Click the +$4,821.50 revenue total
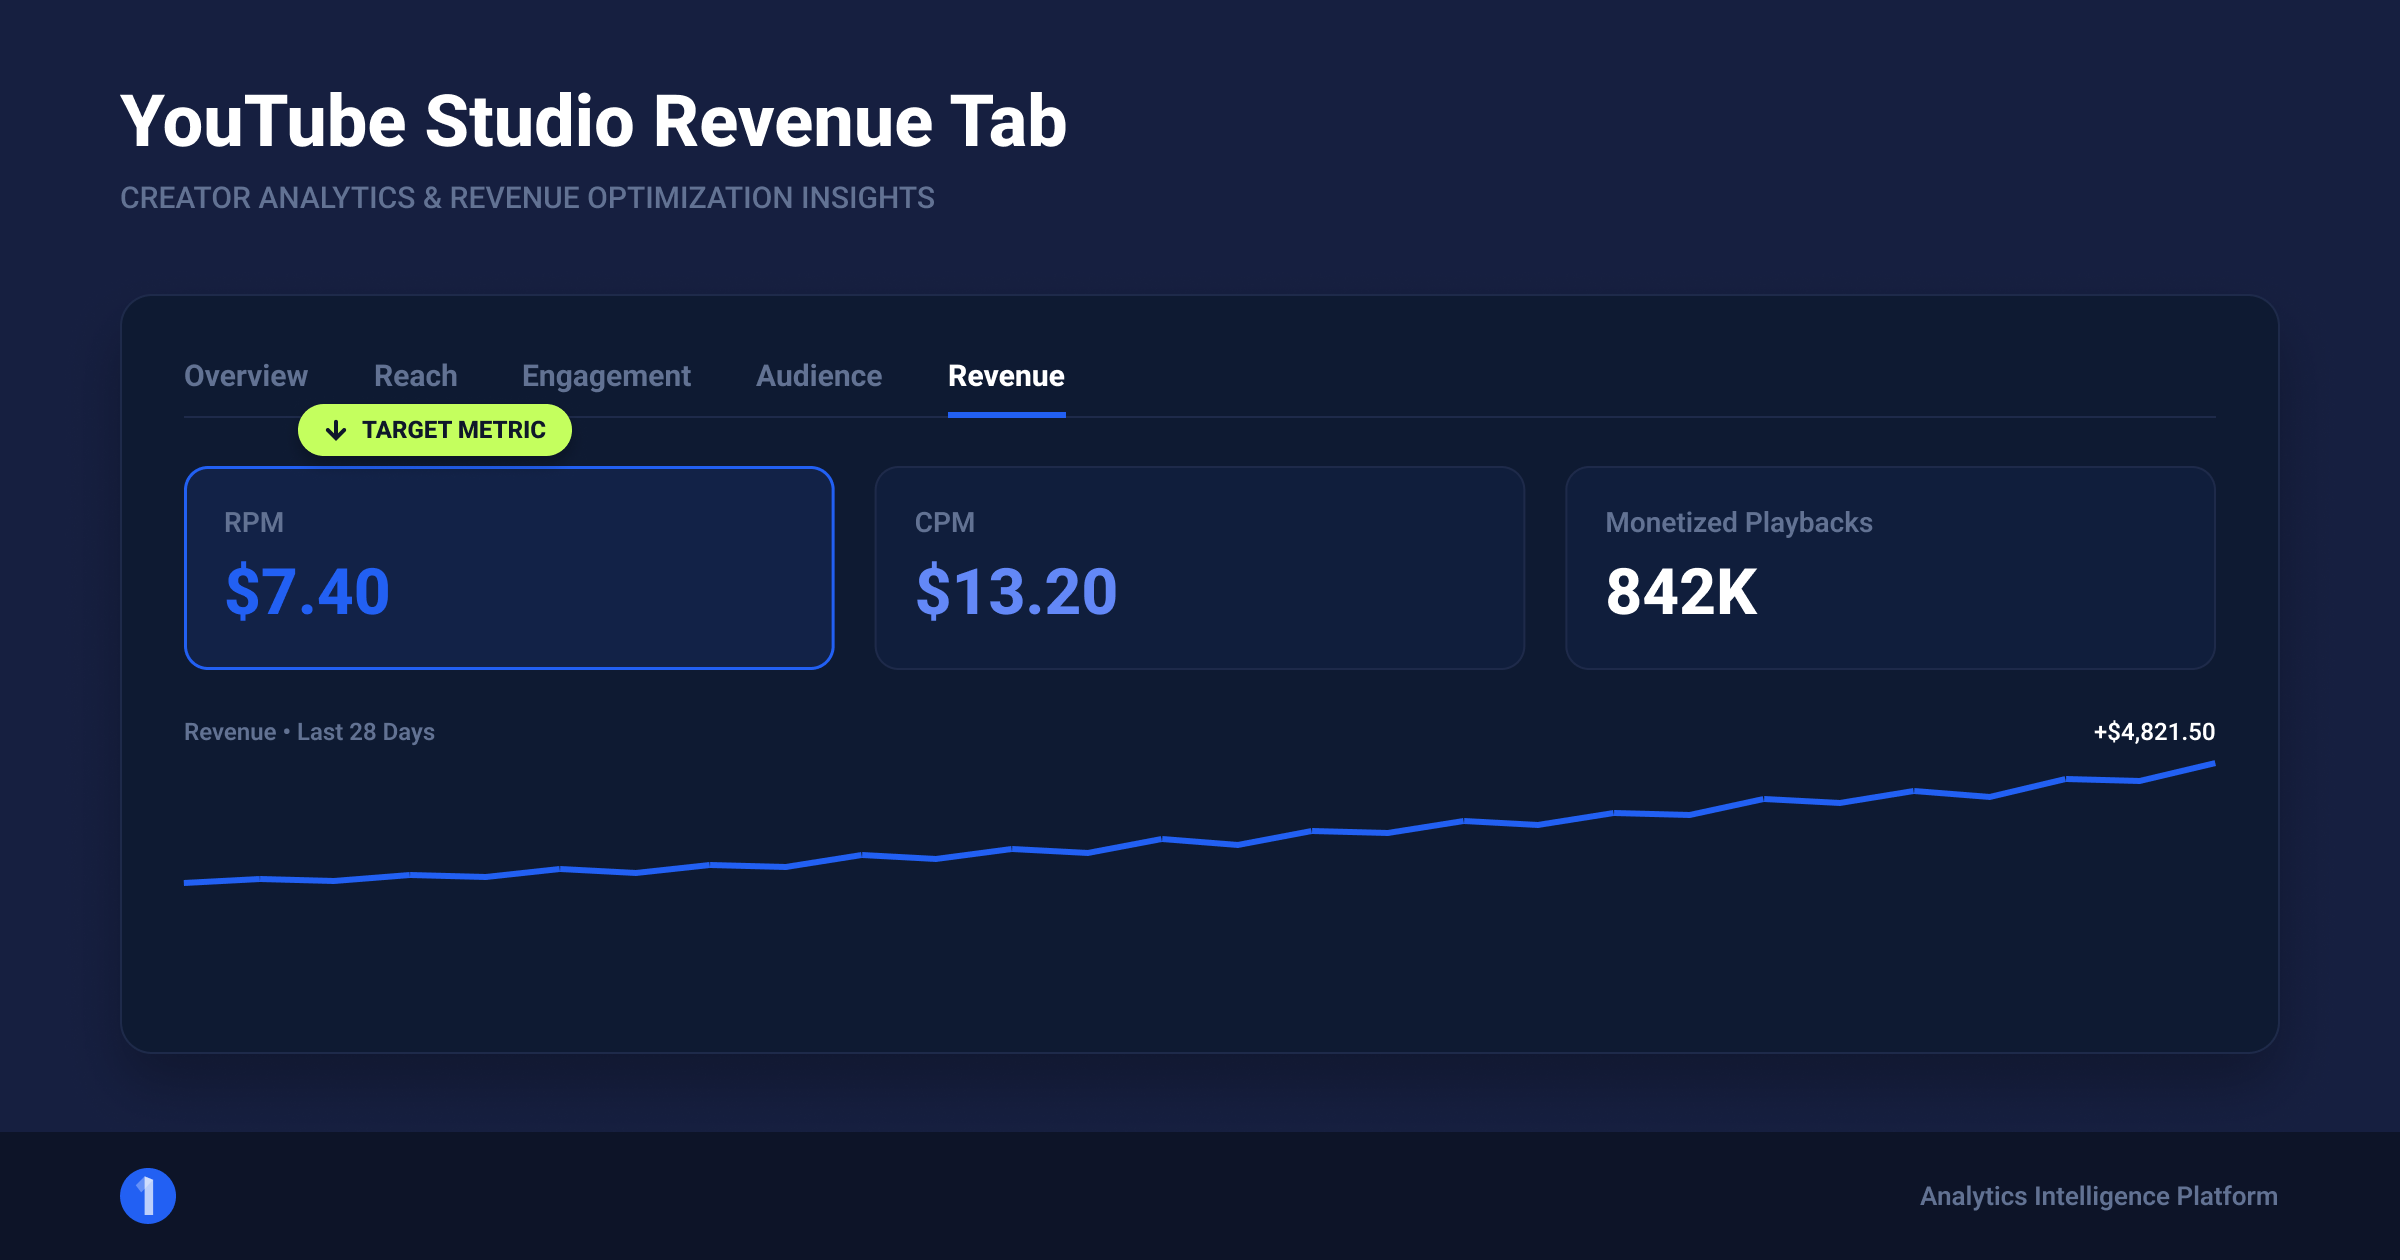2400x1260 pixels. [x=2154, y=732]
